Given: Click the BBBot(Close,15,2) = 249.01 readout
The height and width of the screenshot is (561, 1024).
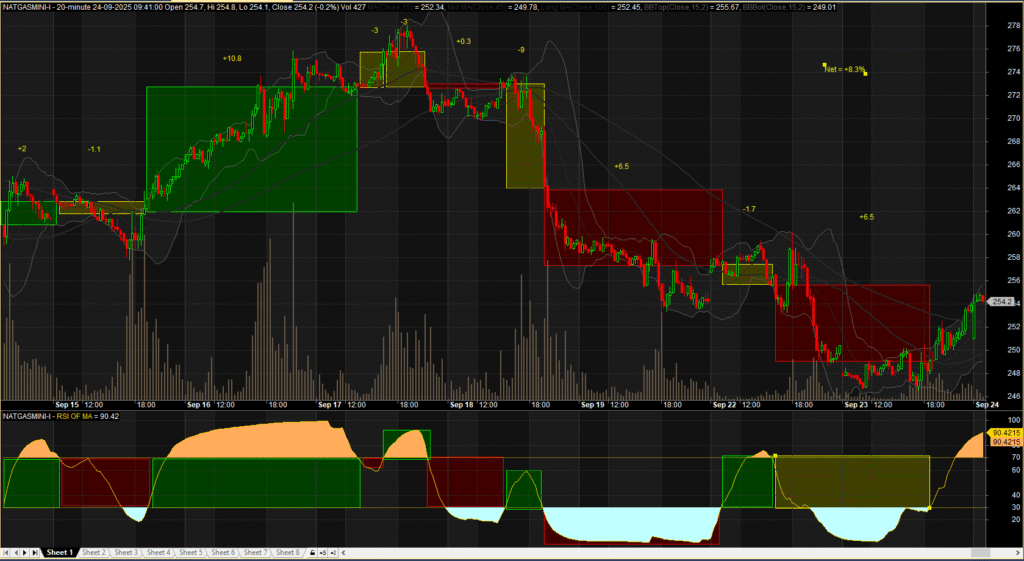Looking at the screenshot, I should 789,7.
